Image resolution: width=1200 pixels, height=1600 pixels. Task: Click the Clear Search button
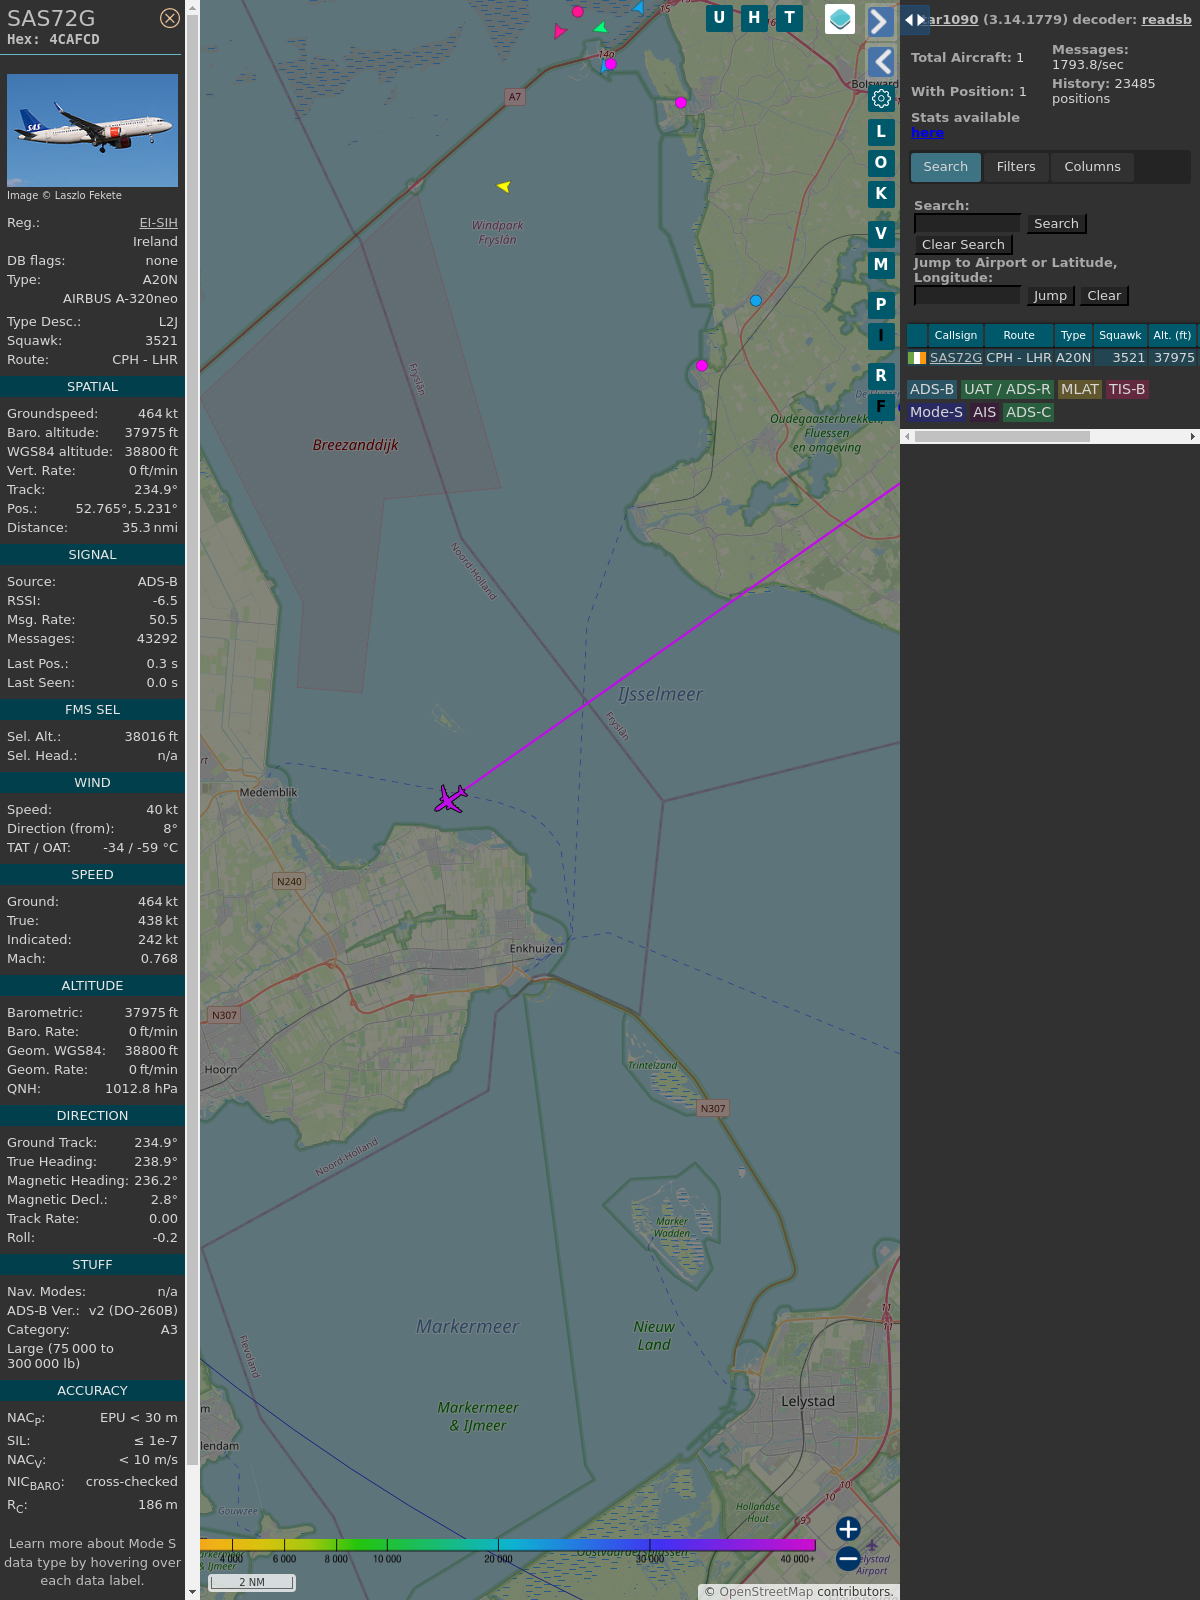point(963,245)
